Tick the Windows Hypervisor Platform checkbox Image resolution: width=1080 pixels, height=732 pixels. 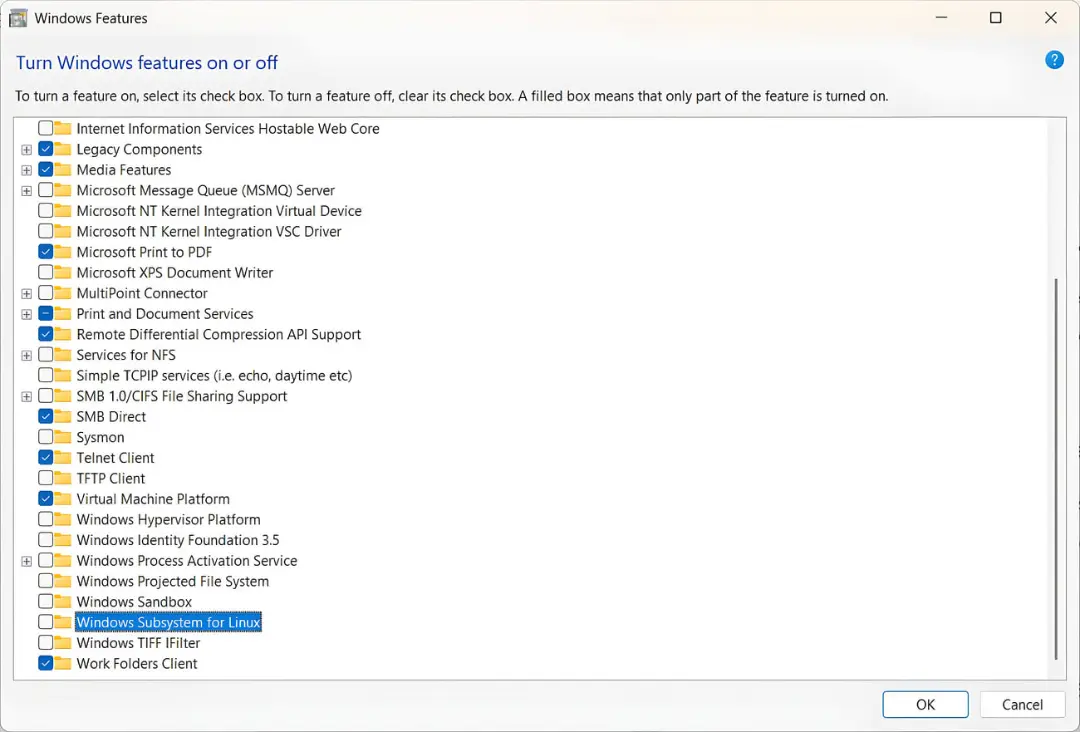coord(45,519)
